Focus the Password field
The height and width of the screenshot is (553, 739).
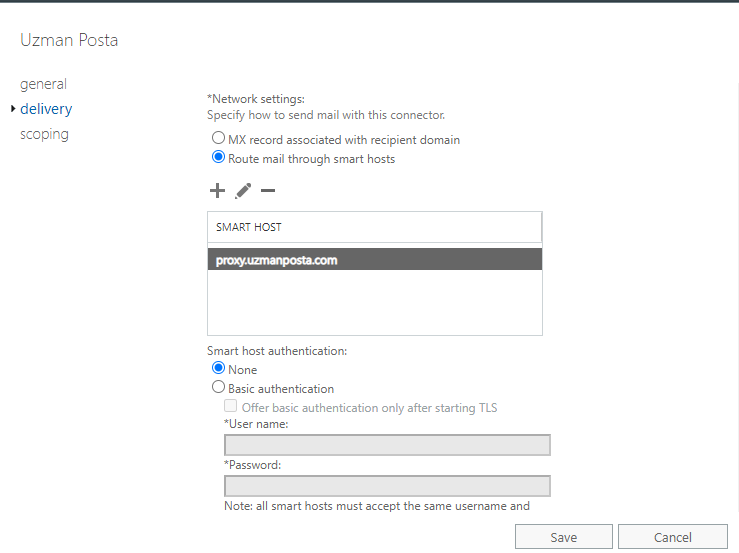(387, 486)
